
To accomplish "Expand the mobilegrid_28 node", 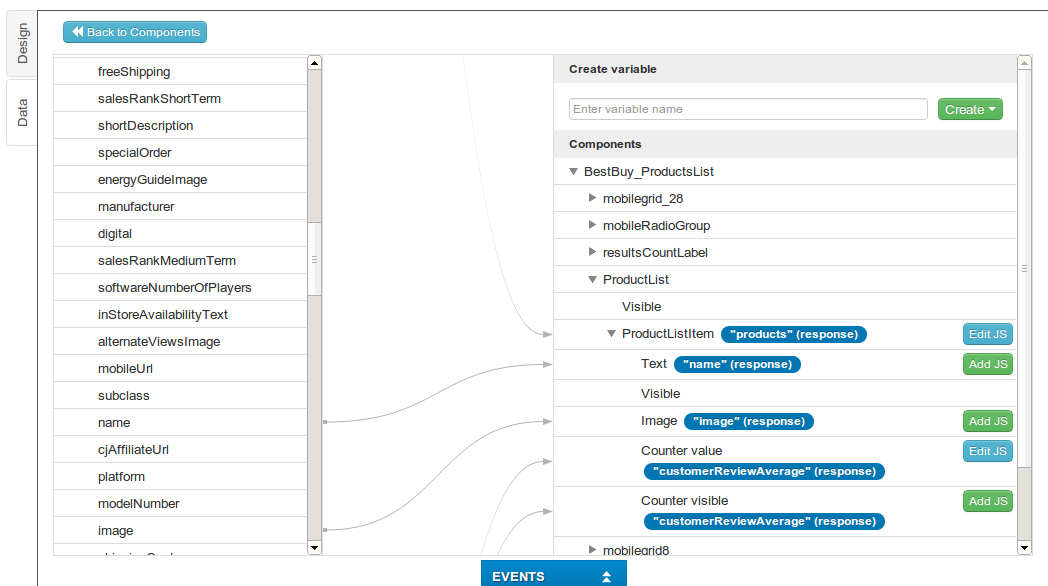I will click(x=593, y=199).
